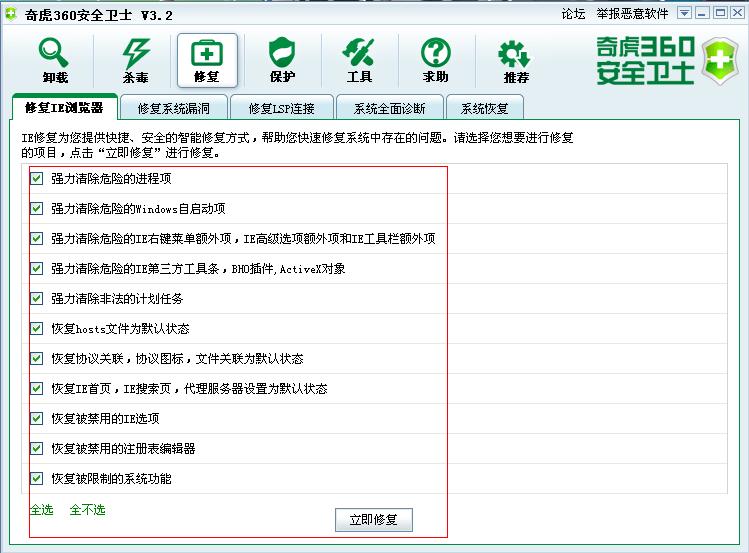
Task: Open the 论坛 forum link
Action: (573, 14)
